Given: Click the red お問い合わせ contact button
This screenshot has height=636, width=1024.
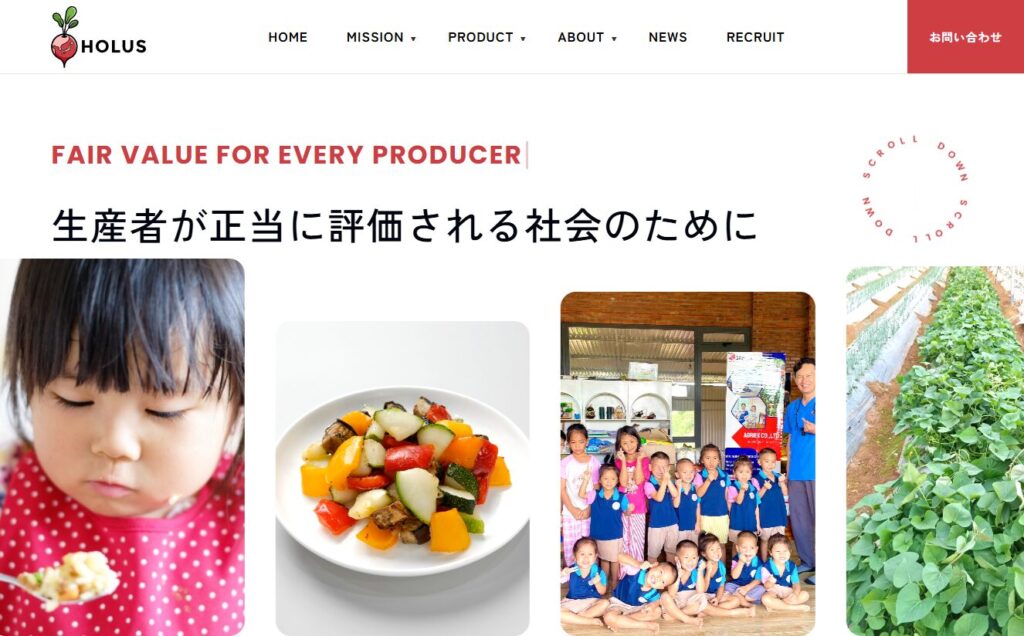Looking at the screenshot, I should pos(965,37).
